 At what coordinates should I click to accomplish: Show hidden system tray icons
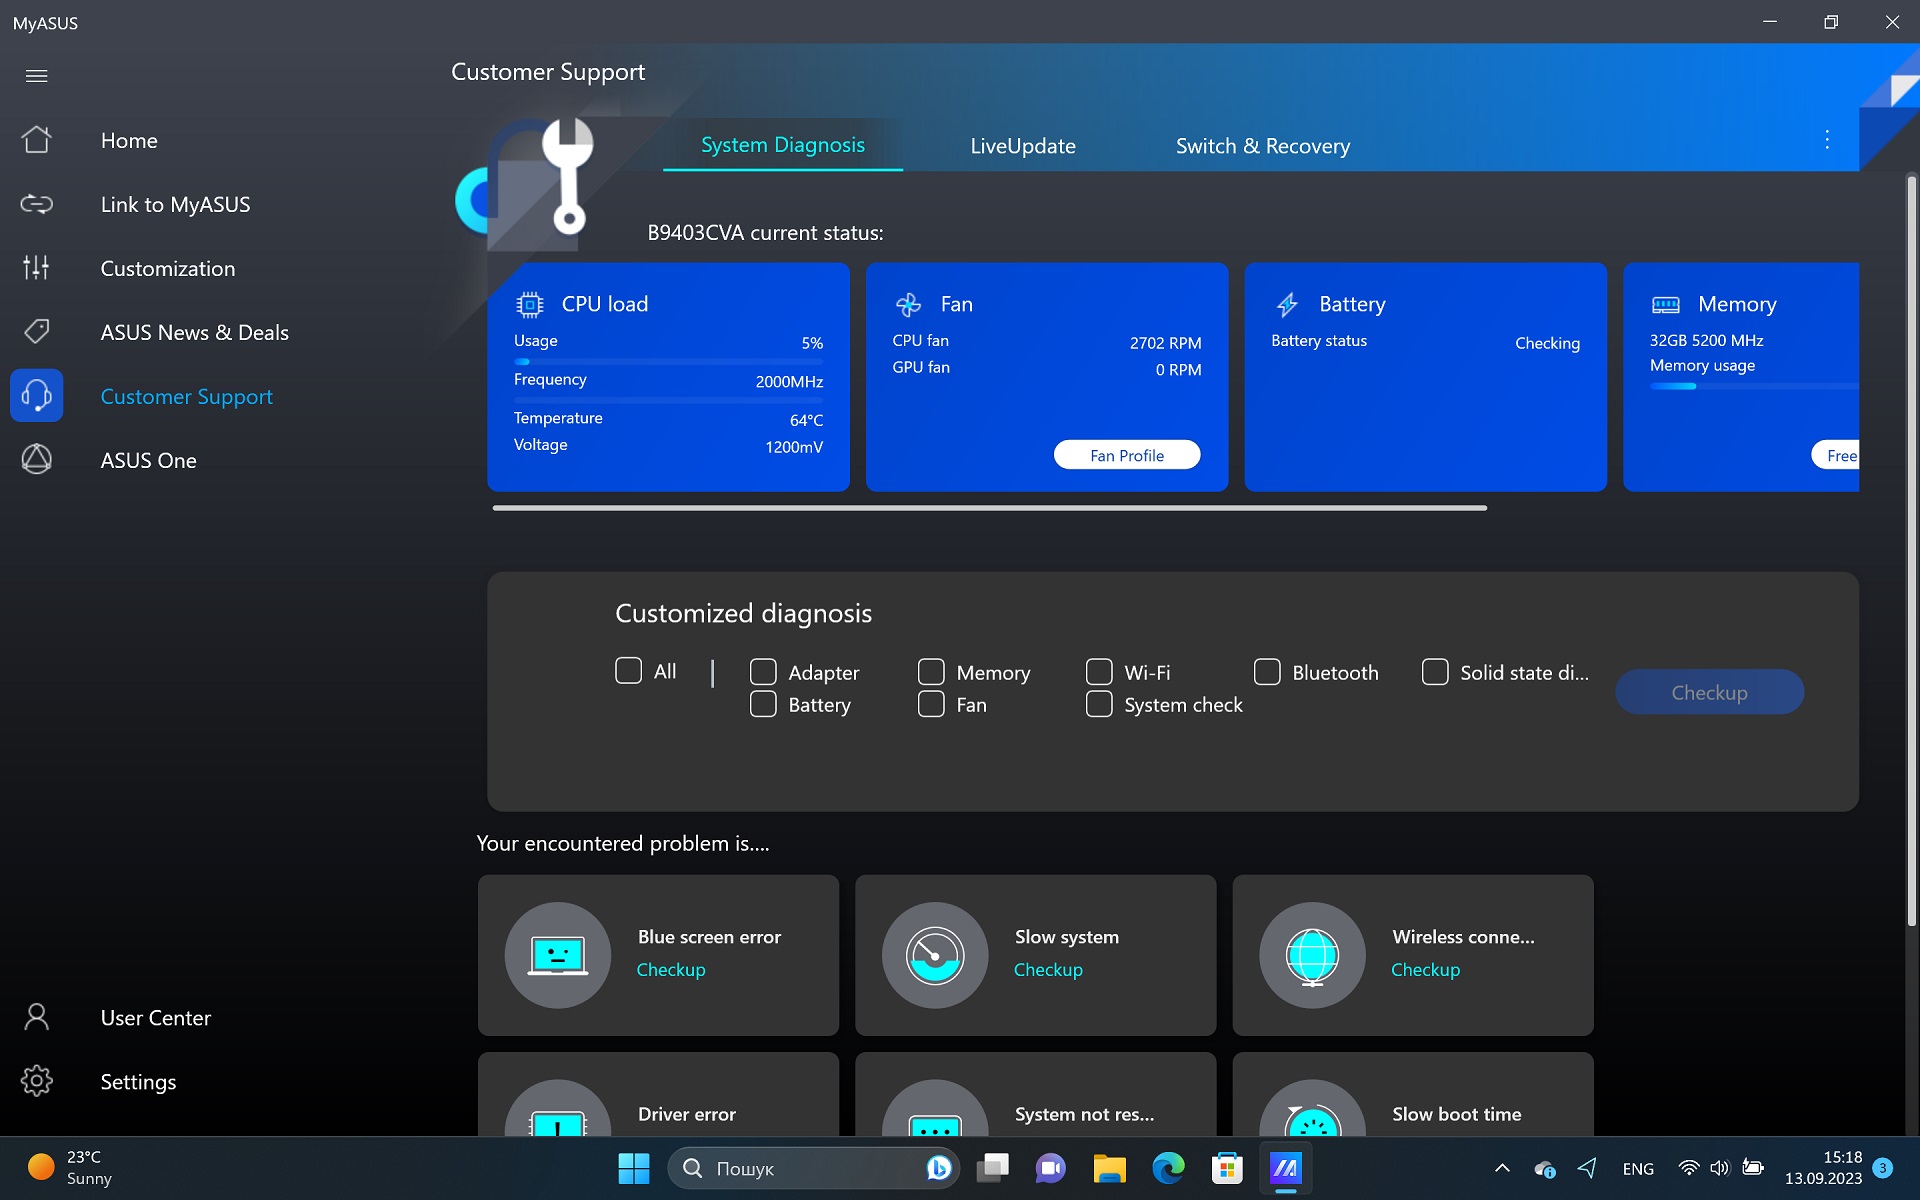[x=1502, y=1168]
